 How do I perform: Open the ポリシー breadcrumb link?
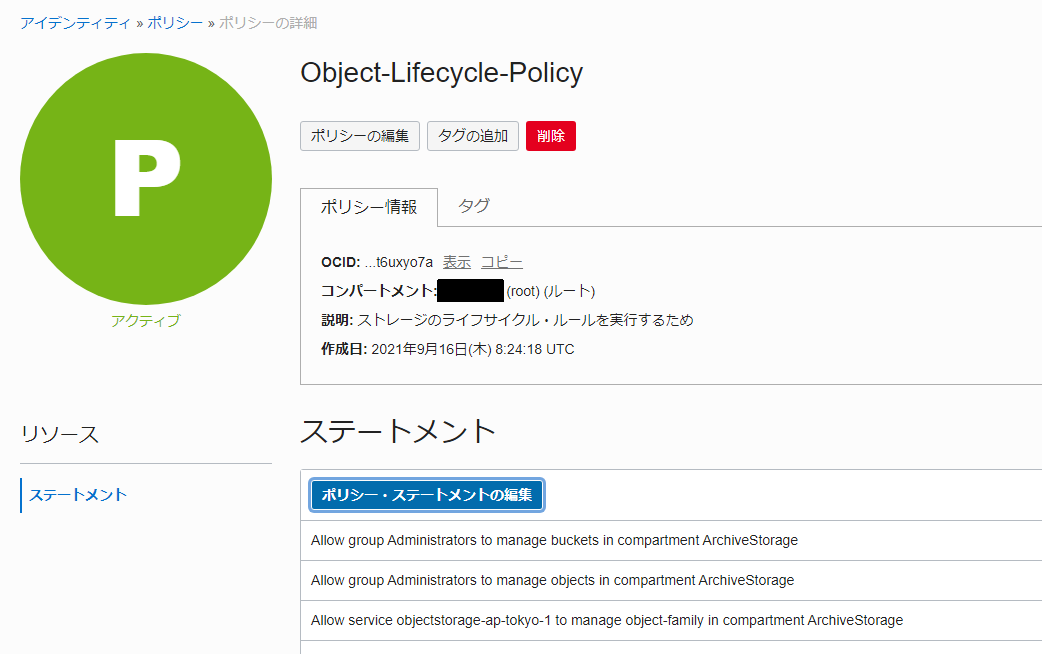(175, 23)
